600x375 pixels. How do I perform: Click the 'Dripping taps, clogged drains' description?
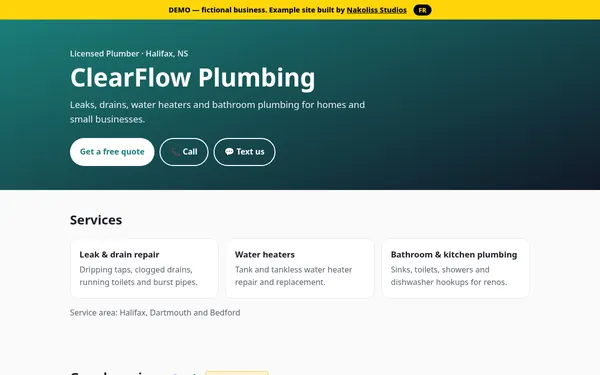coord(139,276)
